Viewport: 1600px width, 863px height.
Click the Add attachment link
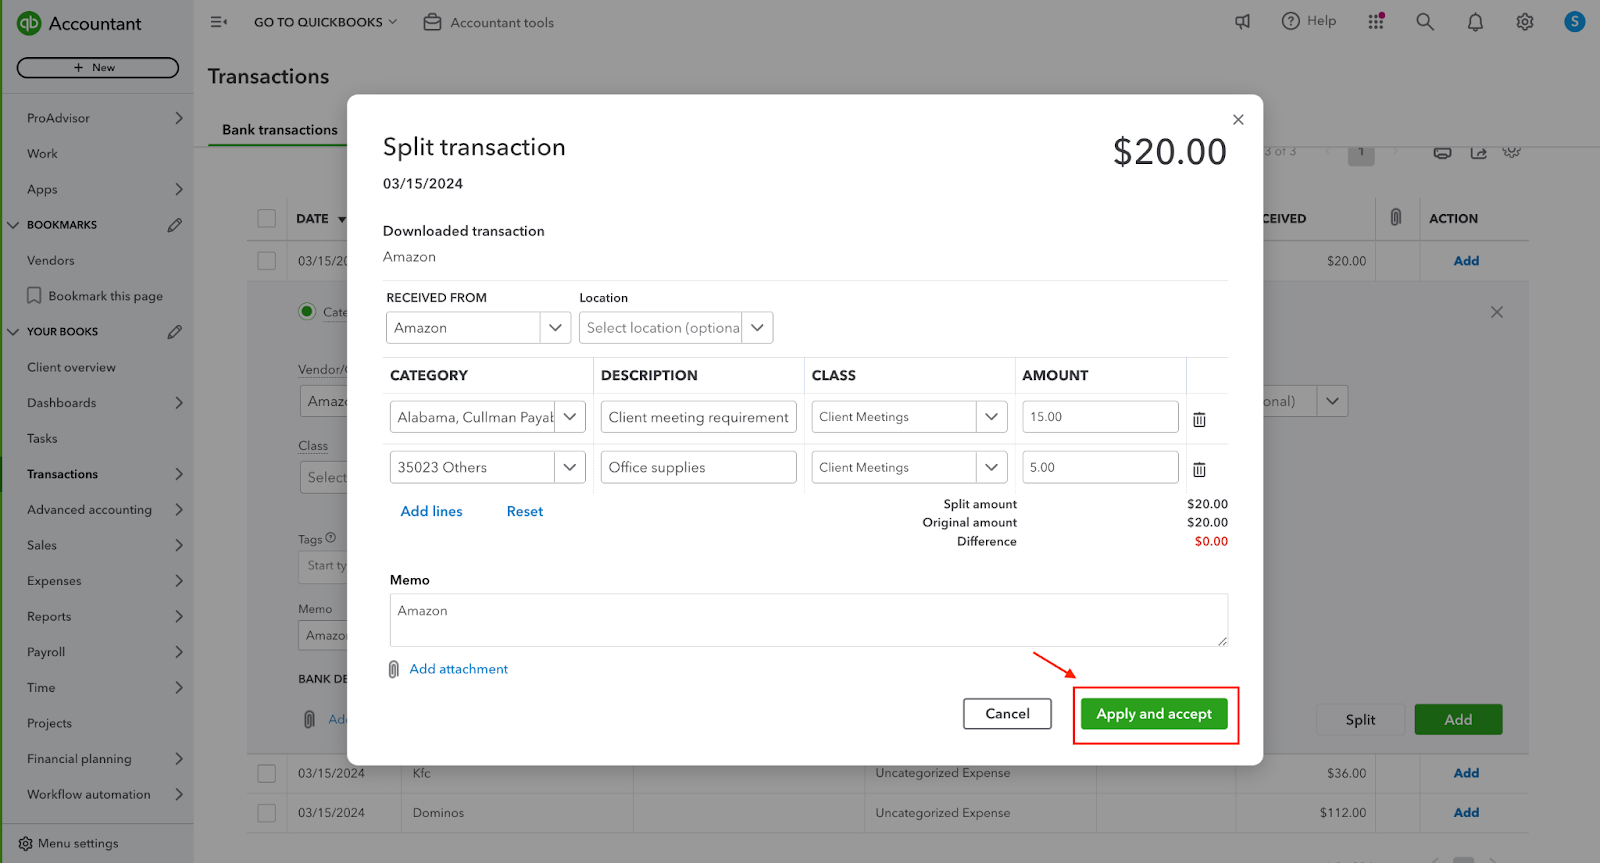click(x=459, y=669)
